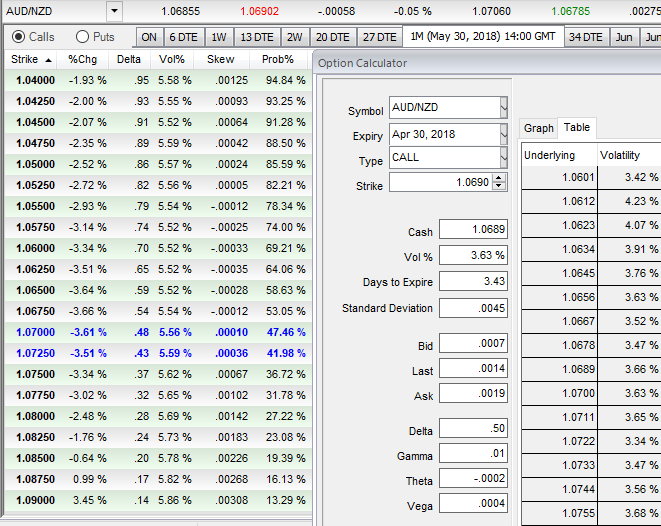Increment the Strike value stepper
This screenshot has width=661, height=526.
pyautogui.click(x=500, y=178)
